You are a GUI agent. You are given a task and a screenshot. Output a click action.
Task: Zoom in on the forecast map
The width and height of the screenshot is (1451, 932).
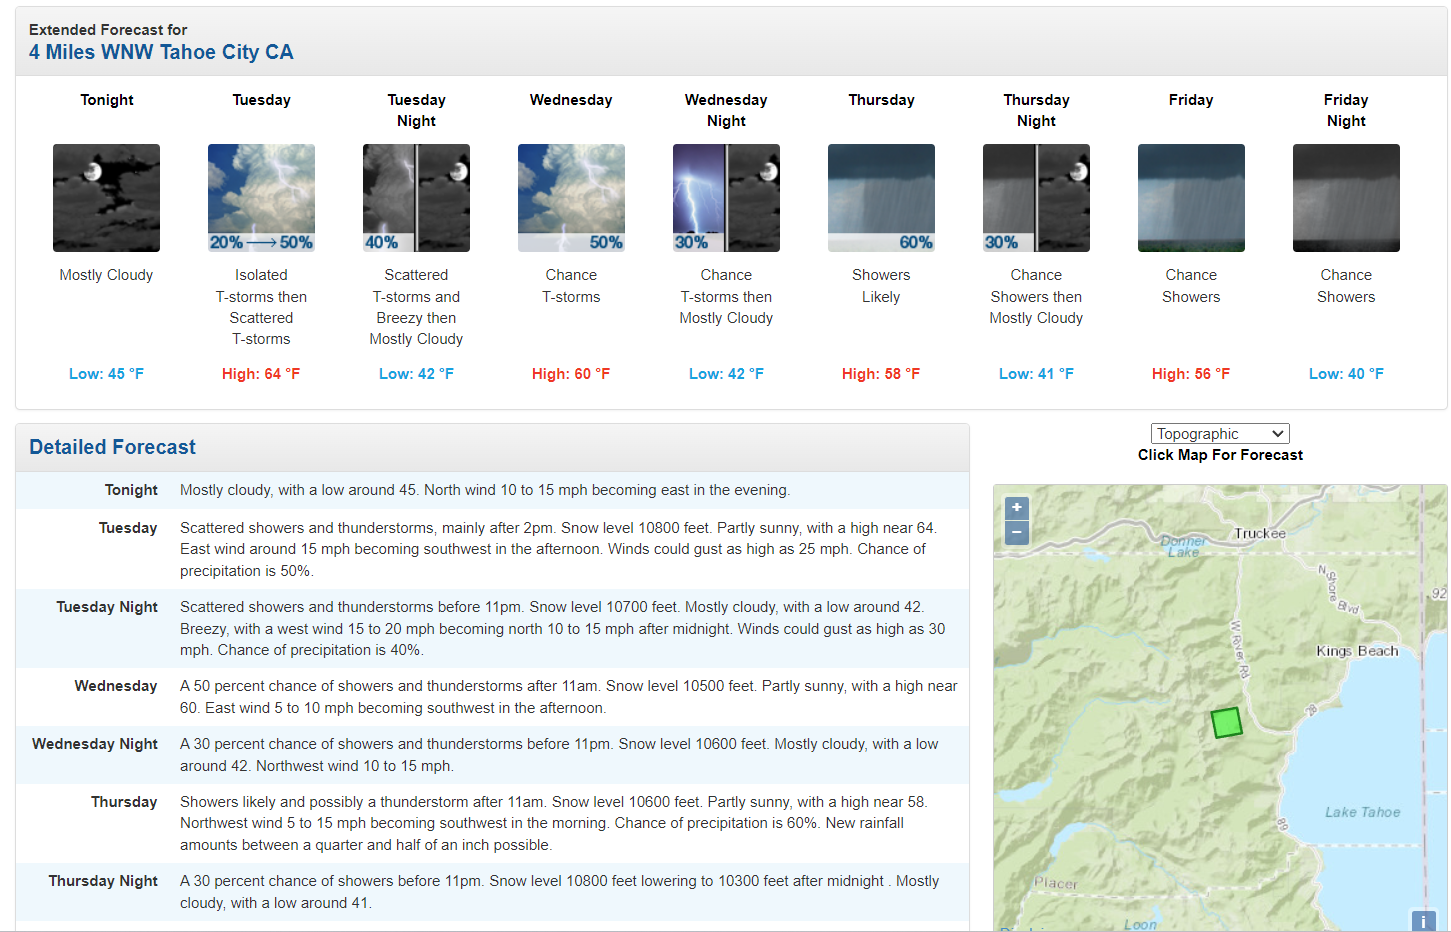pos(1016,508)
